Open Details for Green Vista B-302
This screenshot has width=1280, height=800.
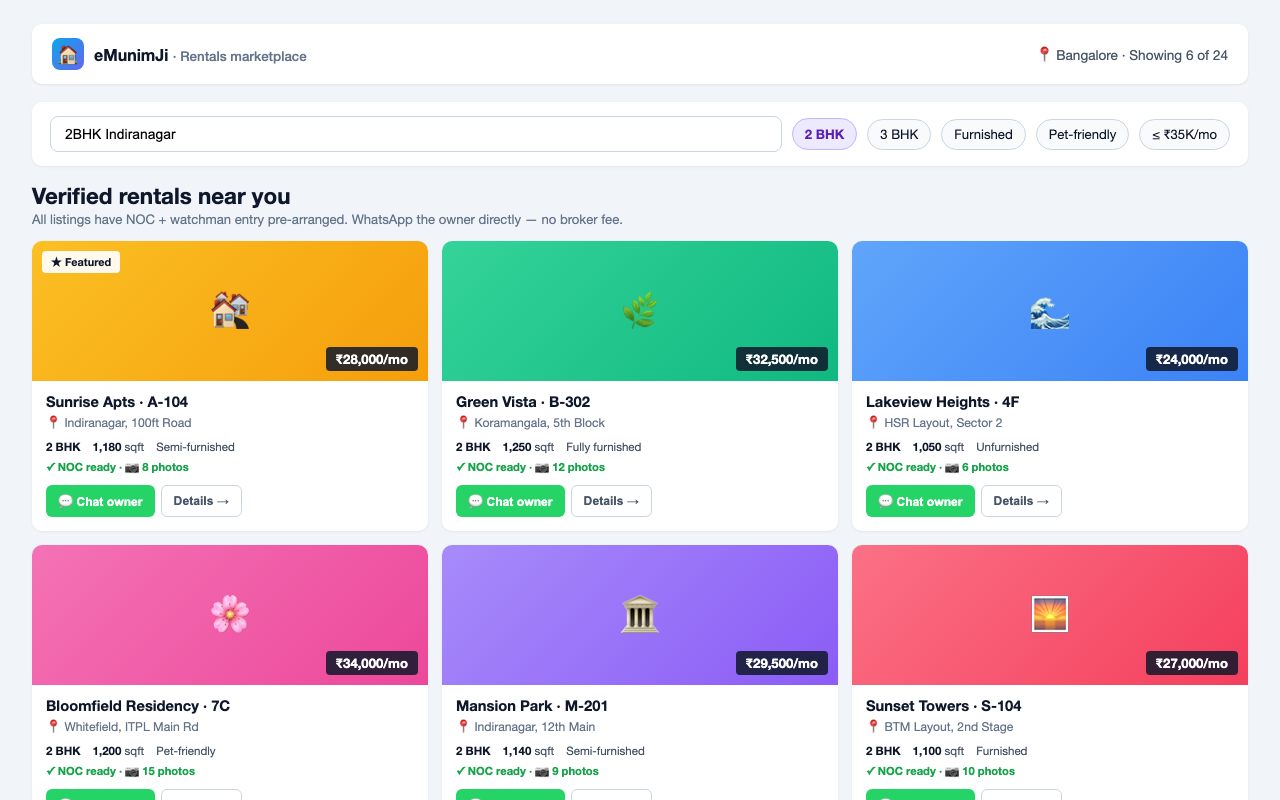point(611,501)
